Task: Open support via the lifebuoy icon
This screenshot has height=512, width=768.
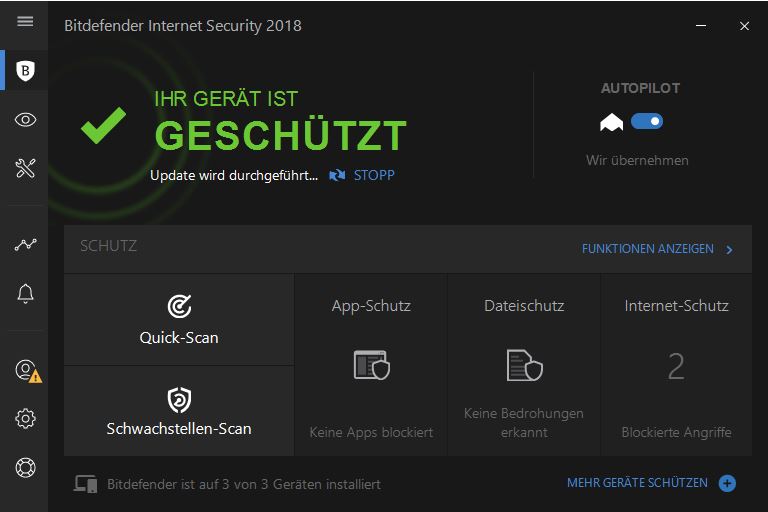Action: tap(26, 467)
